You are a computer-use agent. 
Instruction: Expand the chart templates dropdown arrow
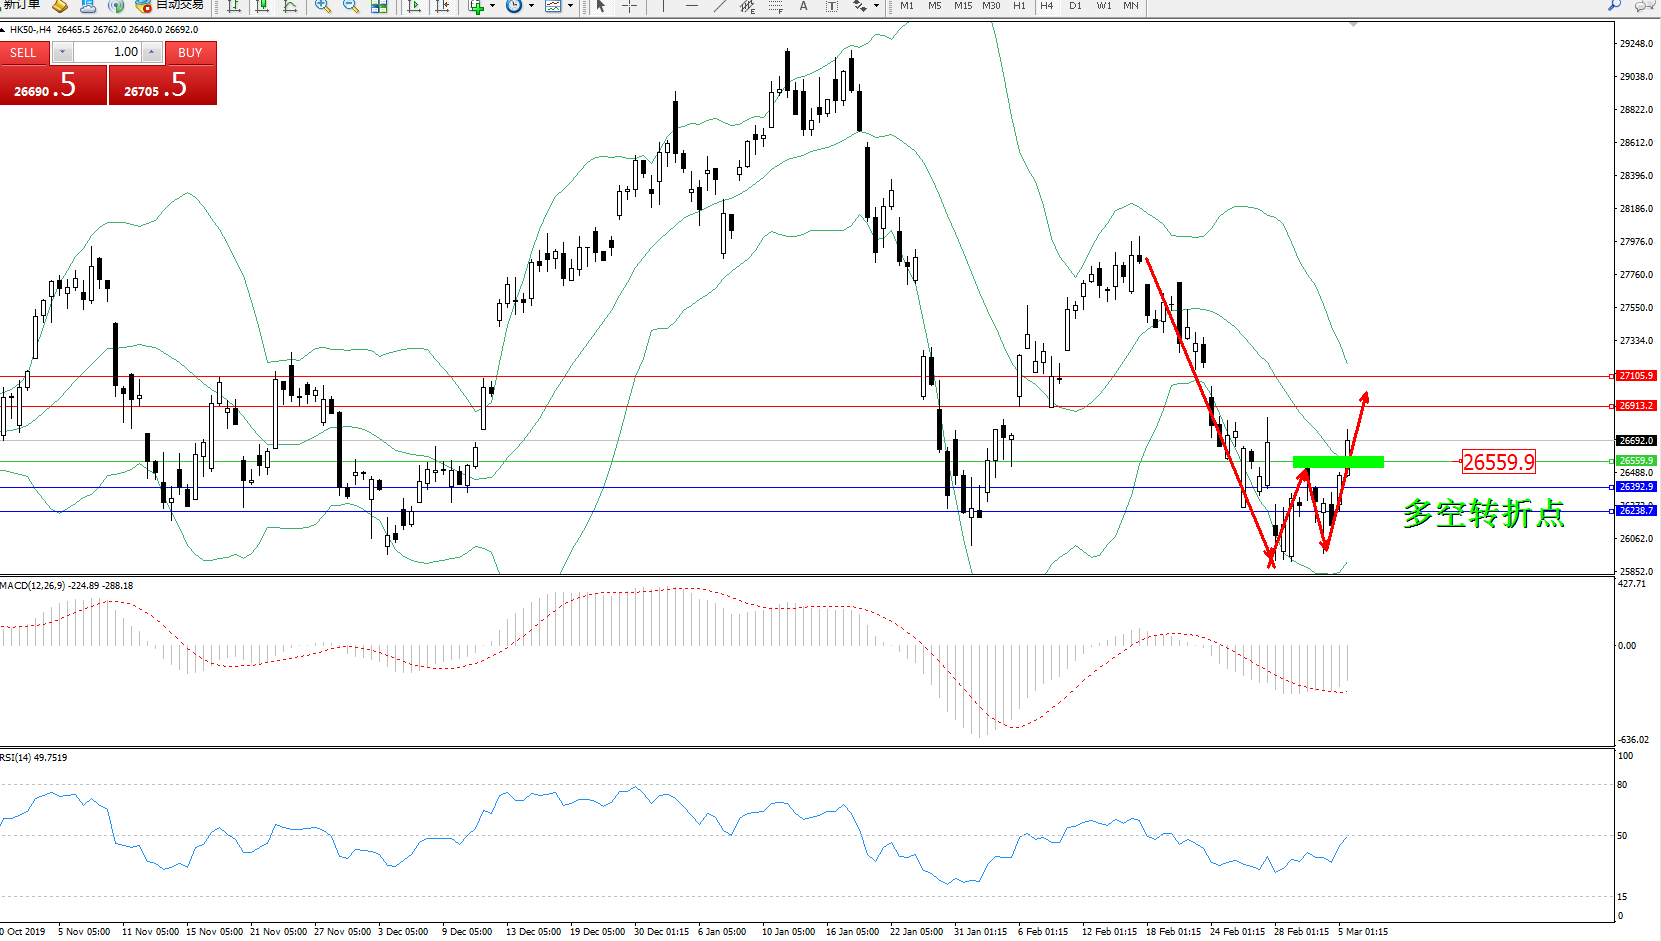[x=570, y=6]
